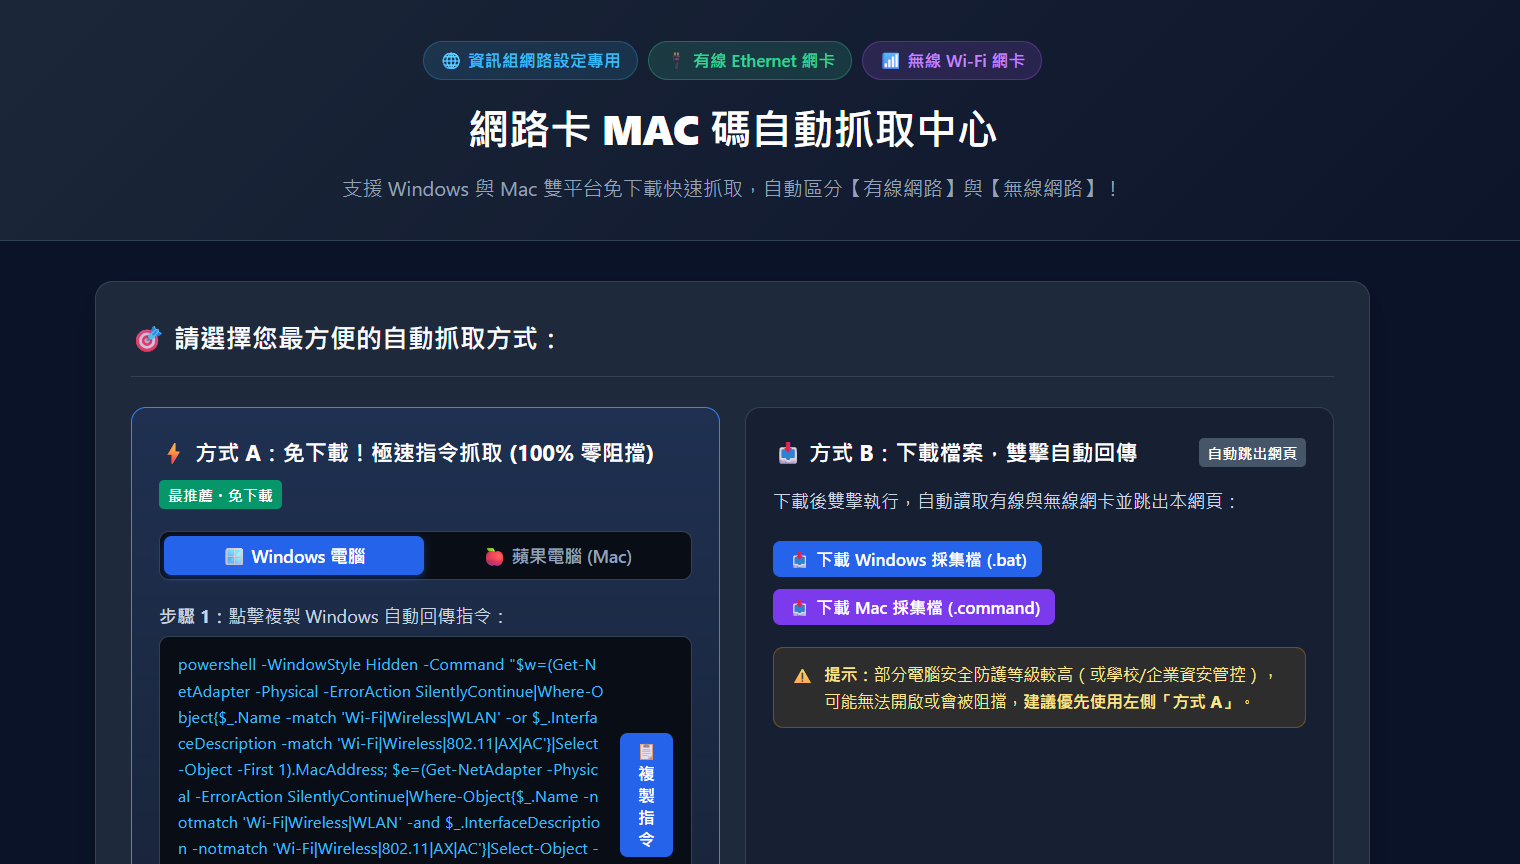Click the 有線 Ethernet 網卡 badge
This screenshot has height=864, width=1520.
[x=750, y=60]
